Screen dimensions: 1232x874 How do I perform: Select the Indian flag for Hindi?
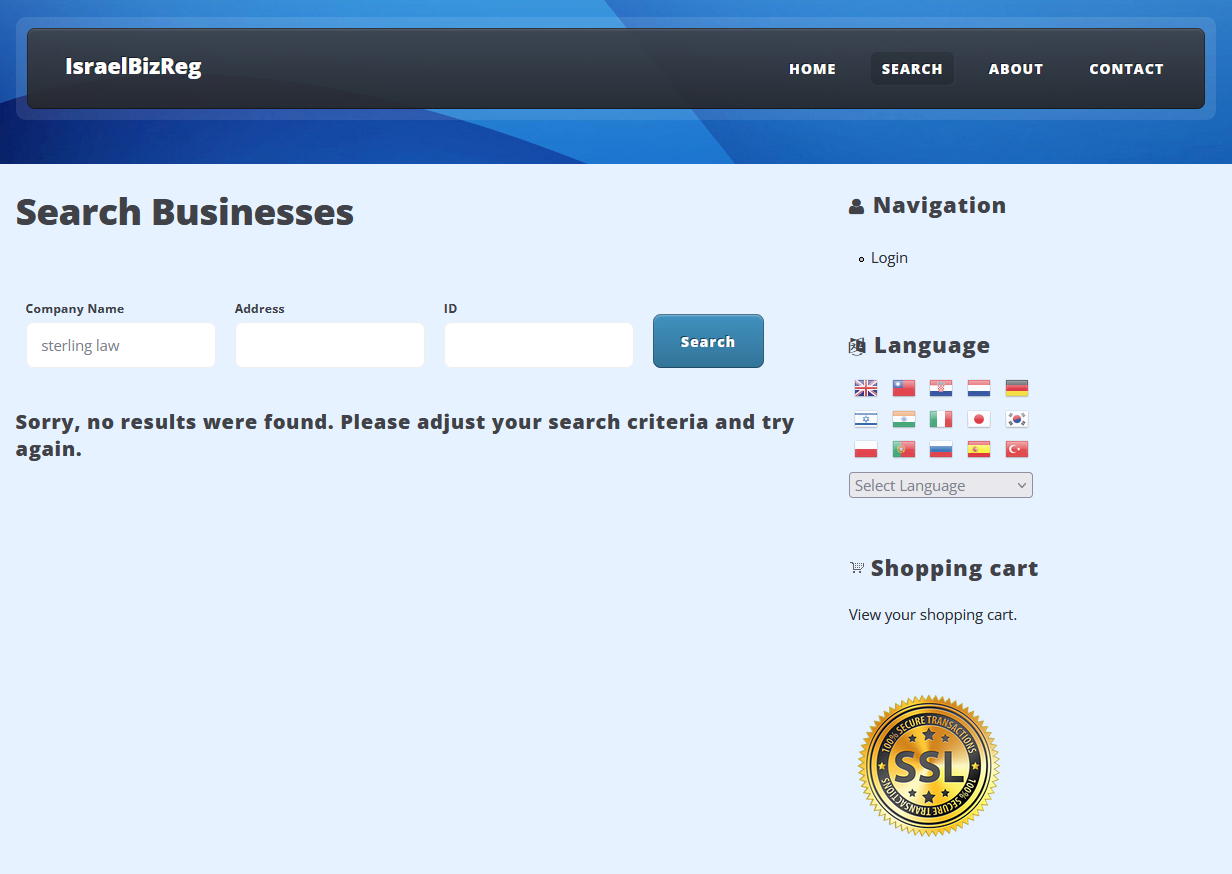[x=904, y=419]
